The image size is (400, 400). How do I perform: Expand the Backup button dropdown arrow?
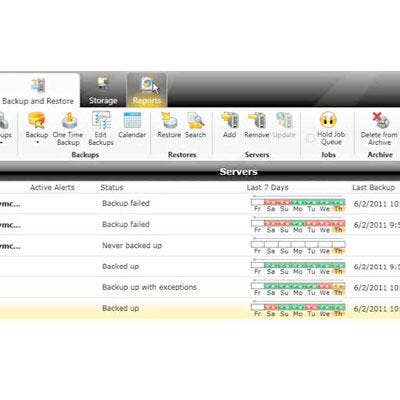pos(37,143)
